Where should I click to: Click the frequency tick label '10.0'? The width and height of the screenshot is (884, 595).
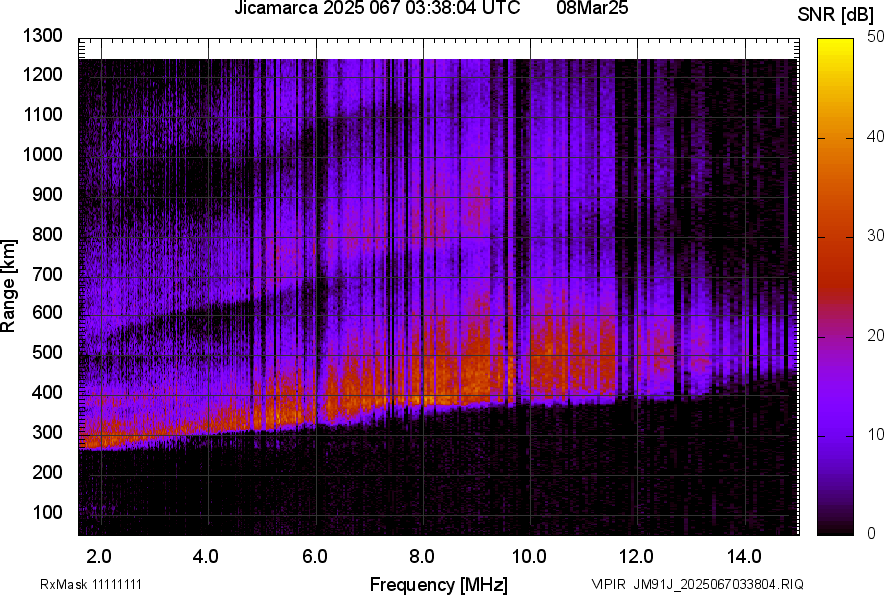(529, 557)
